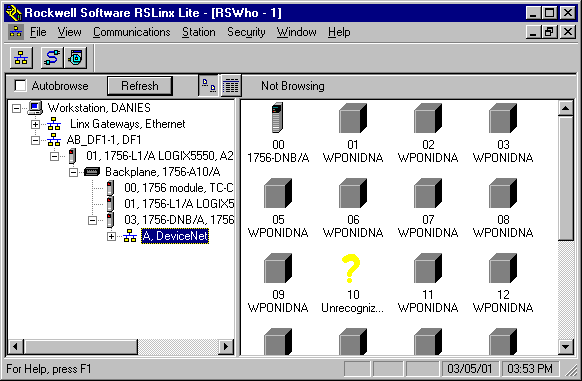Viewport: 582px width, 381px height.
Task: Open the File menu
Action: (x=38, y=32)
